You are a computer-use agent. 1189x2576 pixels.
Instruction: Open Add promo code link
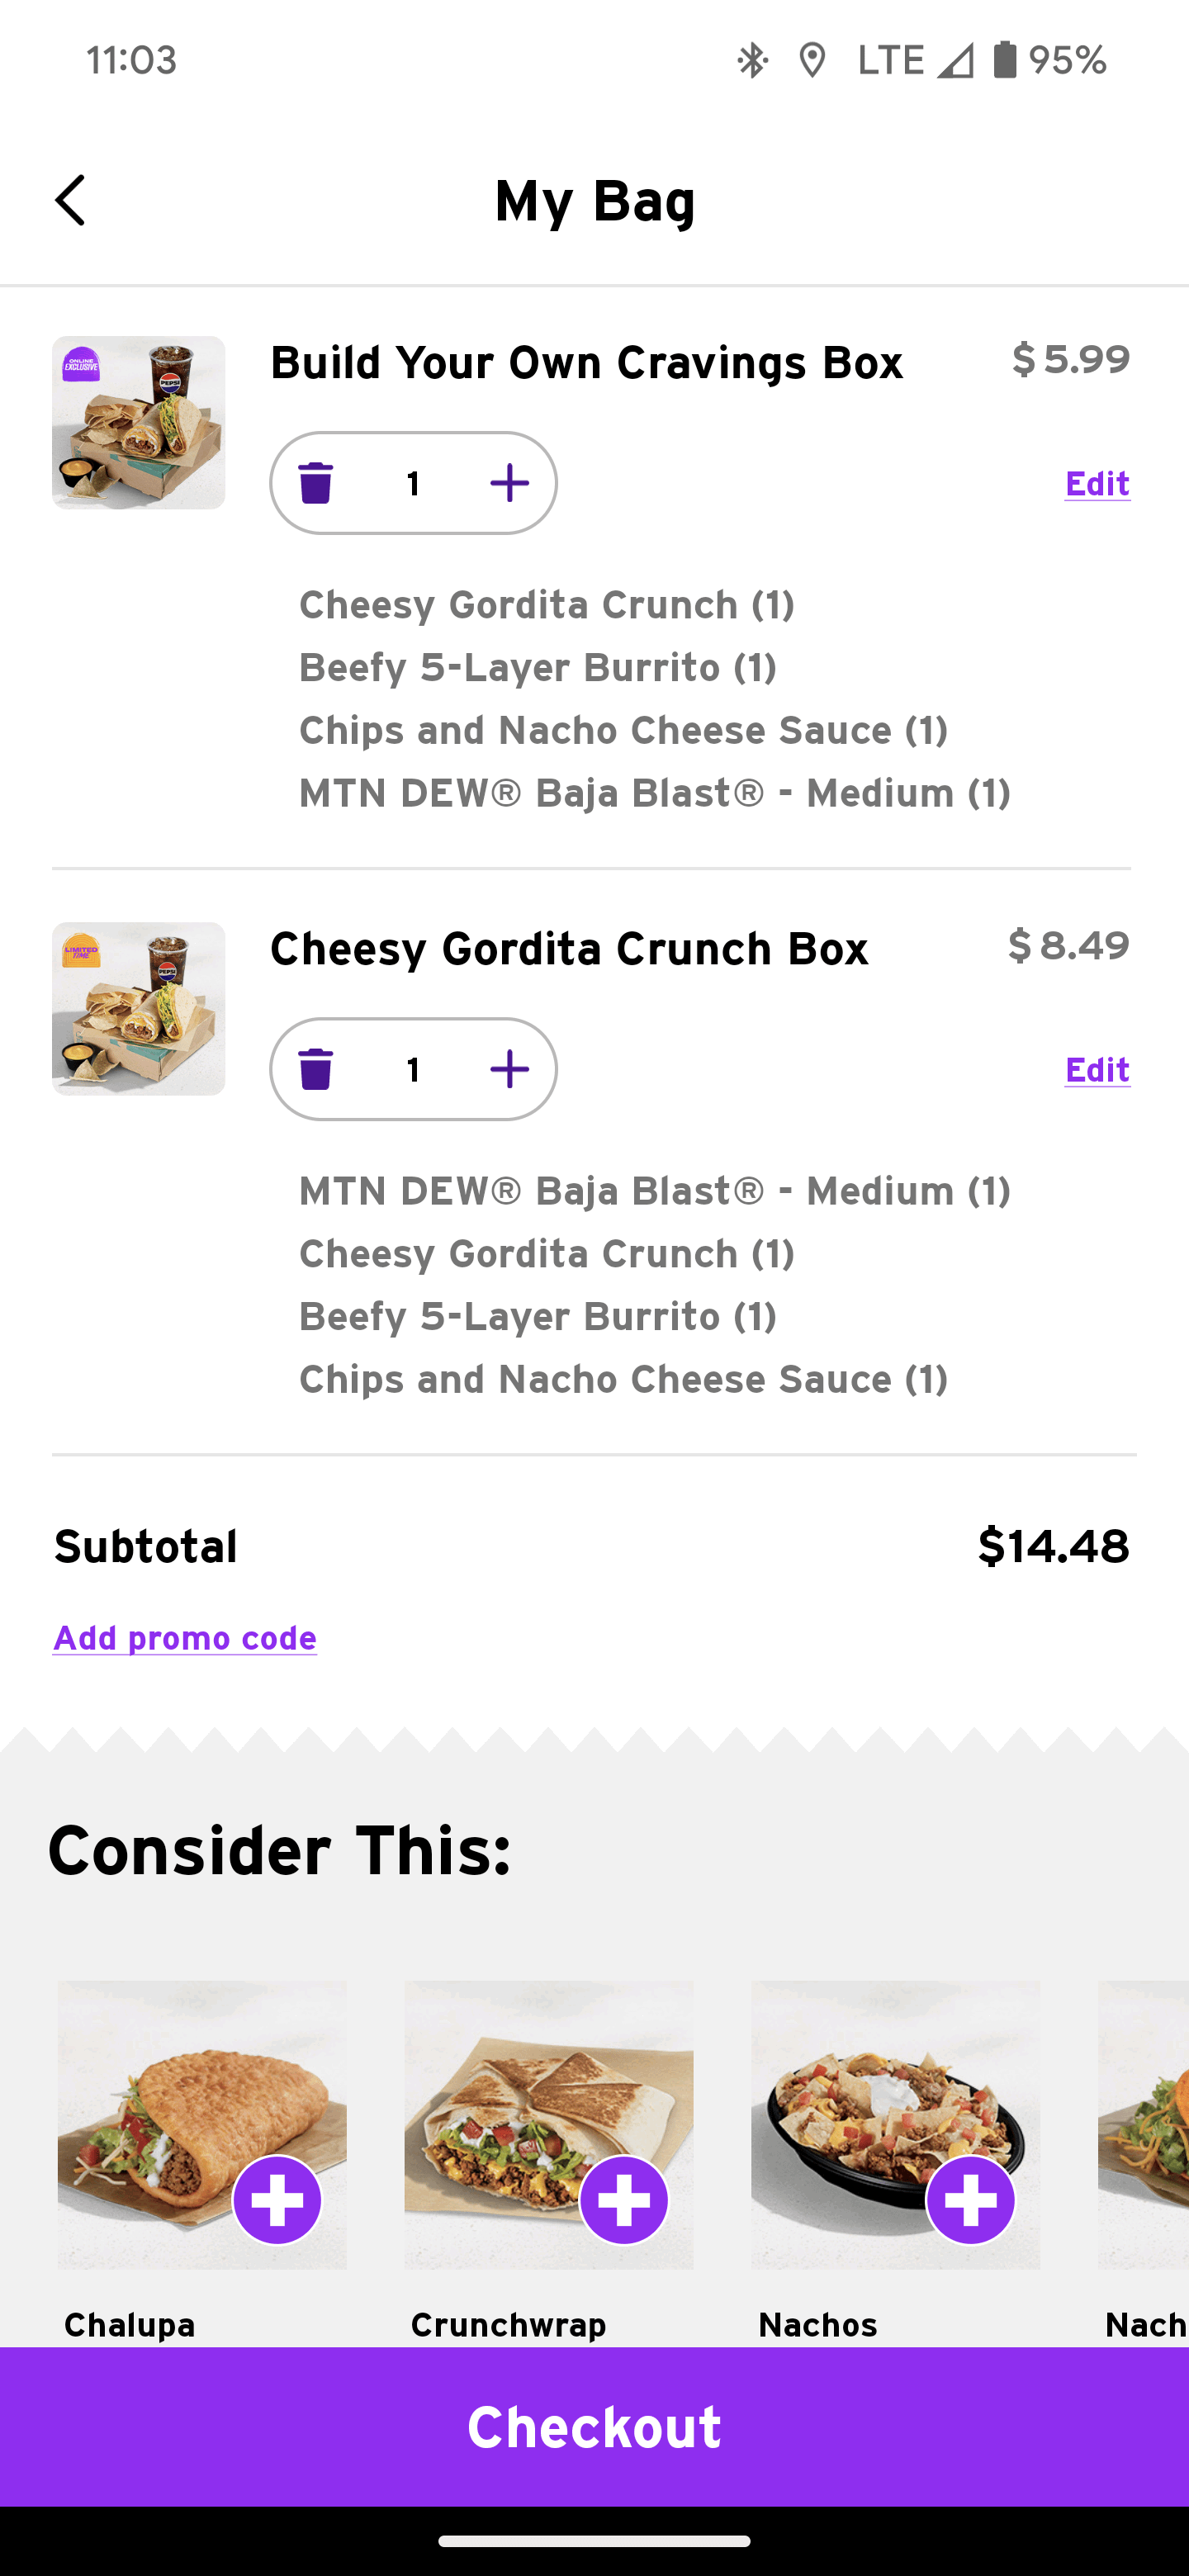click(x=185, y=1638)
